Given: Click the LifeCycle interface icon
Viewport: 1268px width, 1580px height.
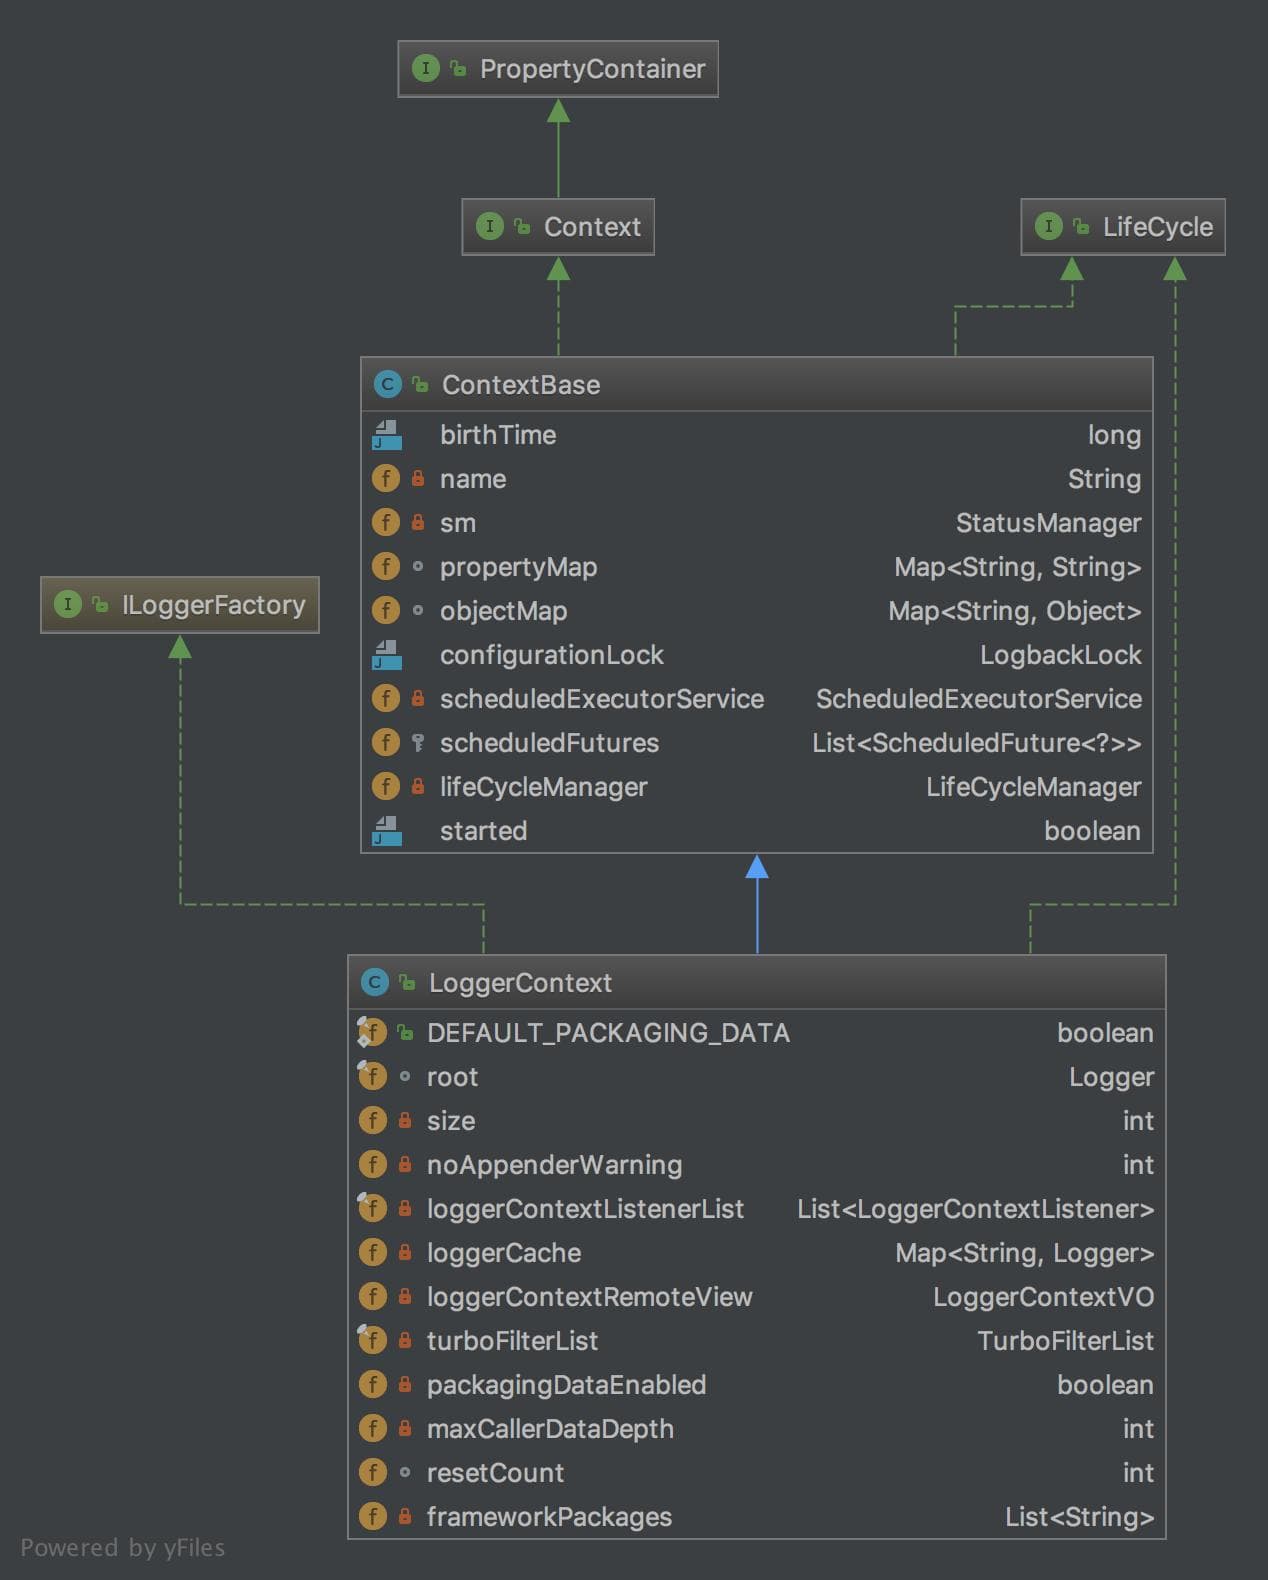Looking at the screenshot, I should click(1048, 227).
